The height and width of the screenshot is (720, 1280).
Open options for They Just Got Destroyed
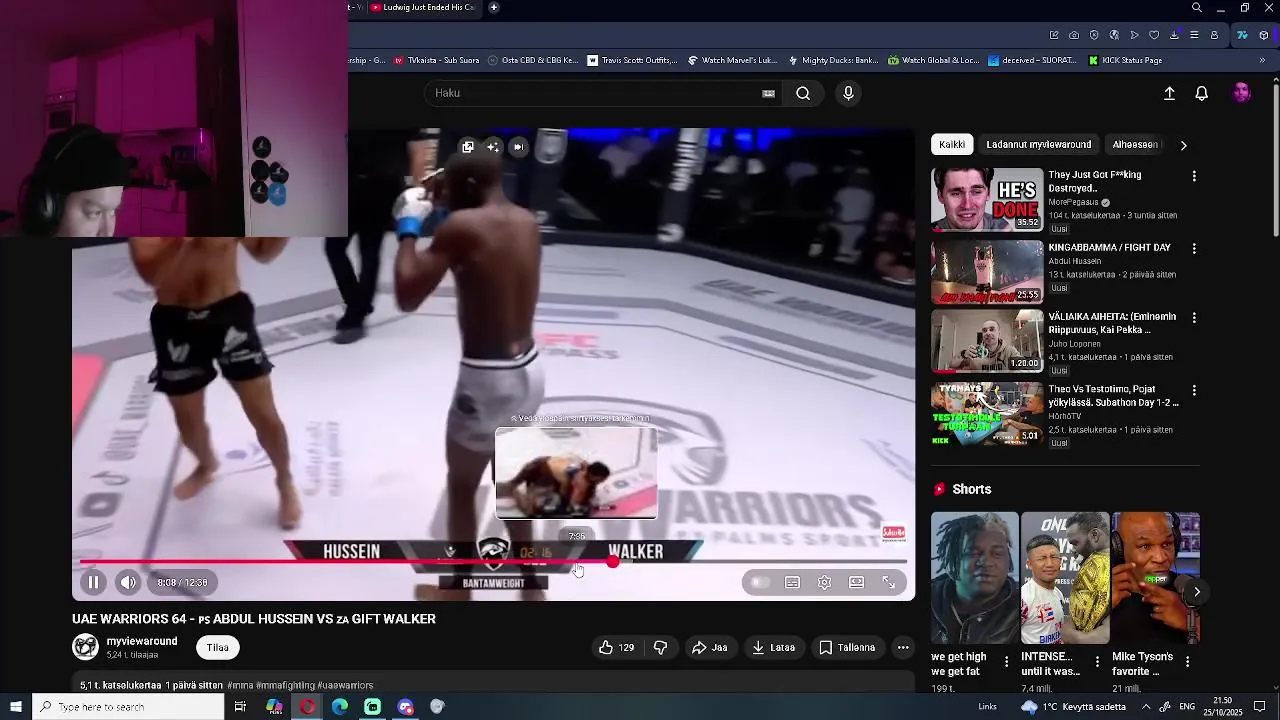pos(1193,176)
